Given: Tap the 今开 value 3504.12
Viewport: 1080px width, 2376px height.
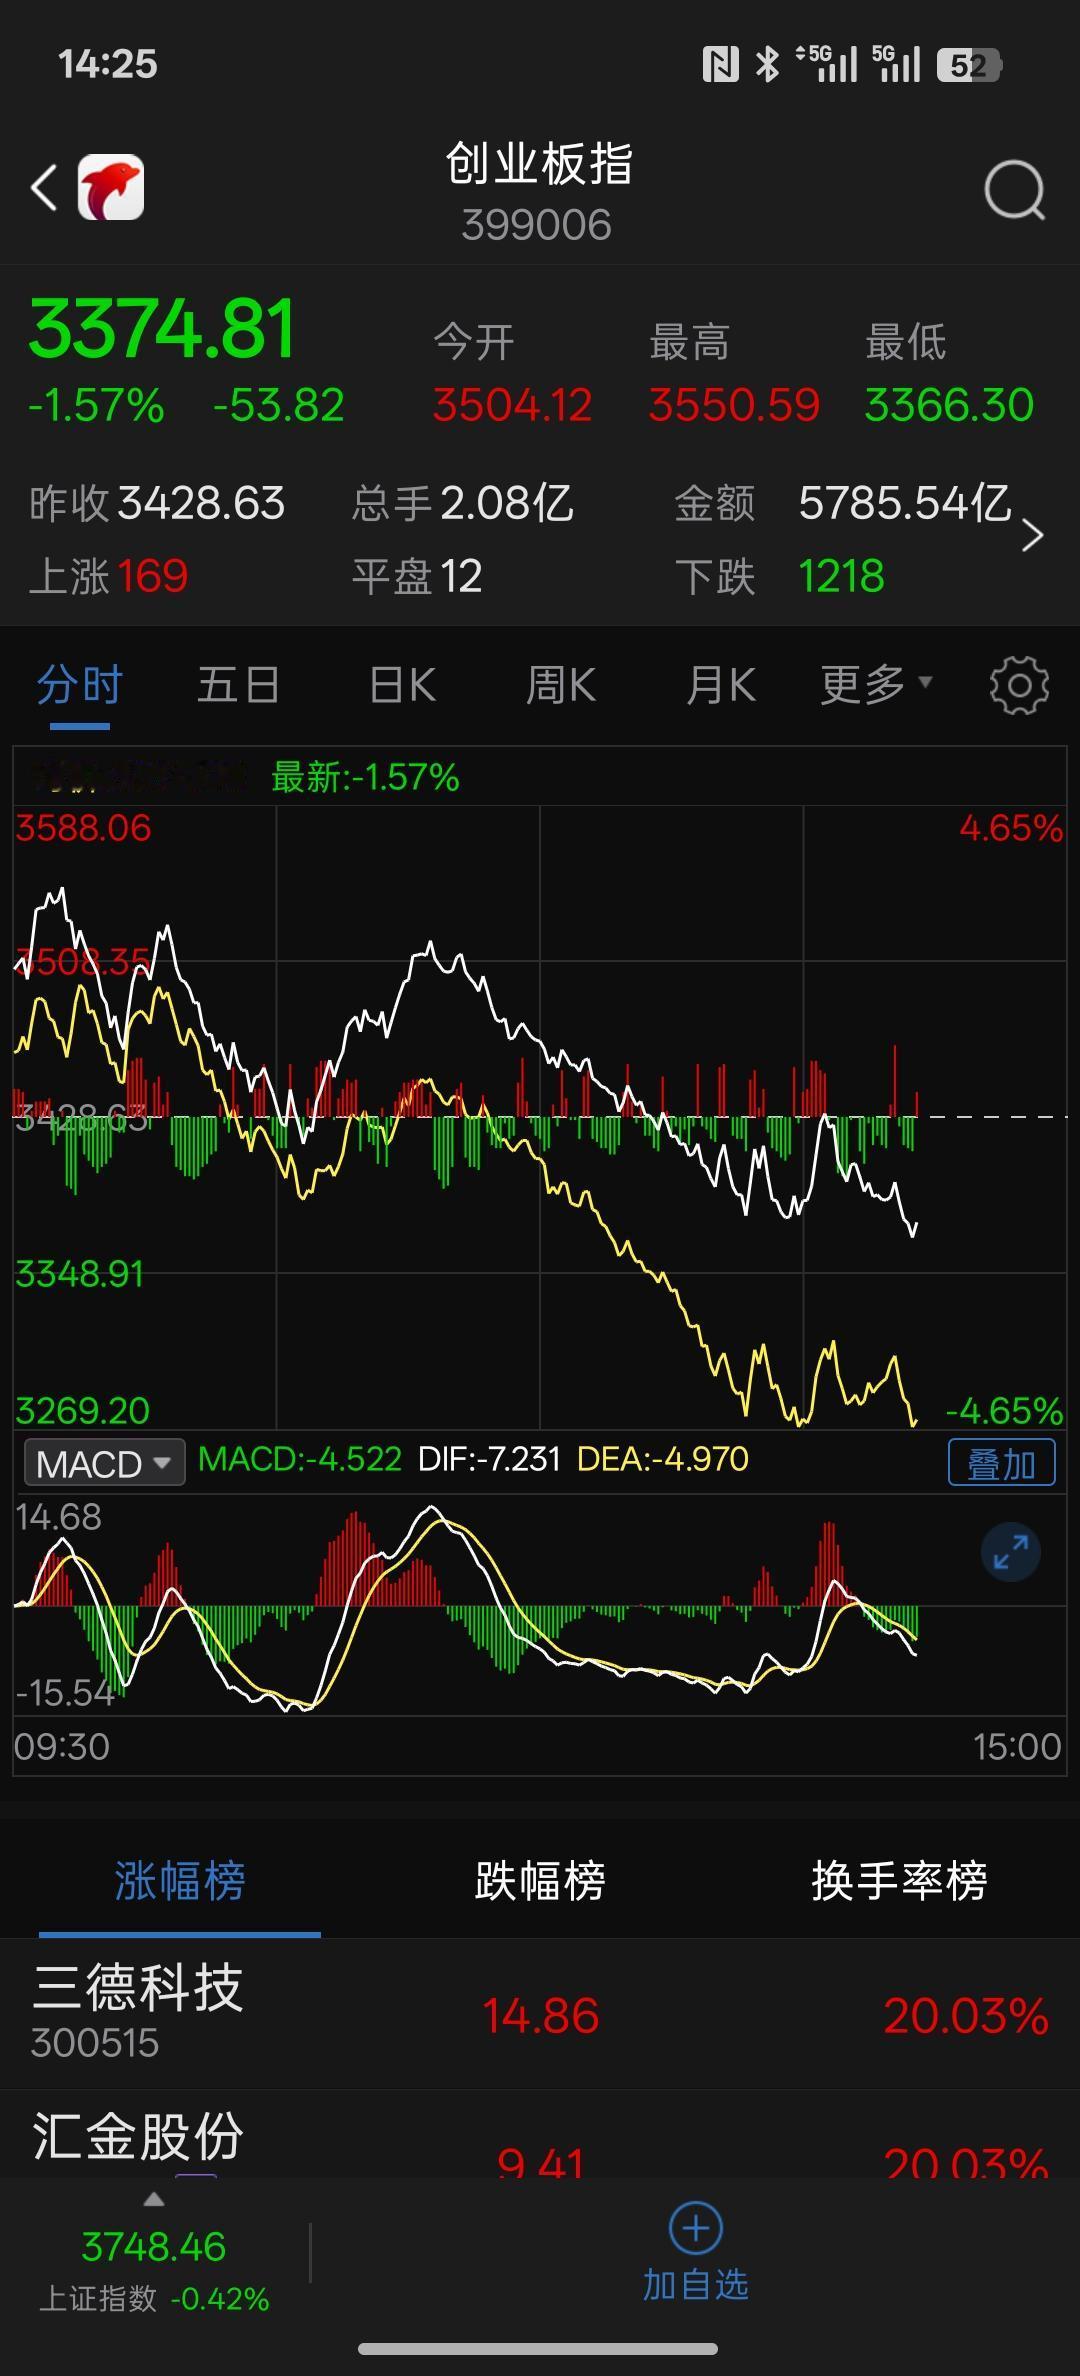Looking at the screenshot, I should [512, 405].
